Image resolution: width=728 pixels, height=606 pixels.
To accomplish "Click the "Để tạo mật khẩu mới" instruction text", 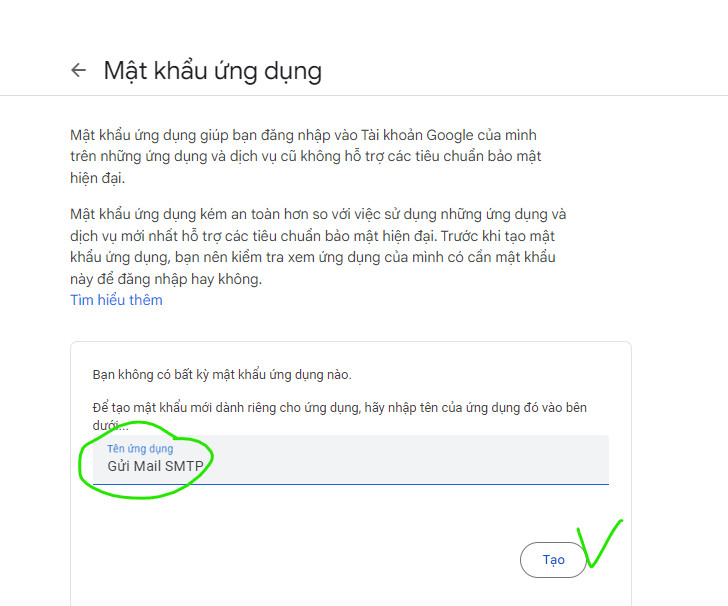I will click(x=339, y=408).
